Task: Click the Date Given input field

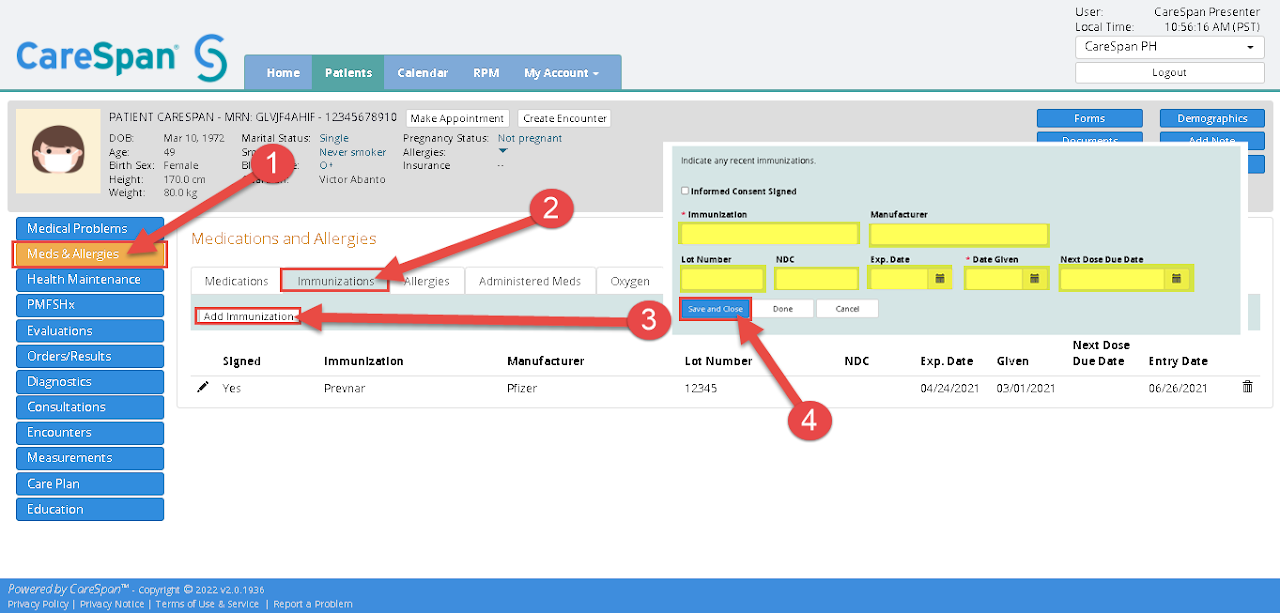Action: click(995, 278)
